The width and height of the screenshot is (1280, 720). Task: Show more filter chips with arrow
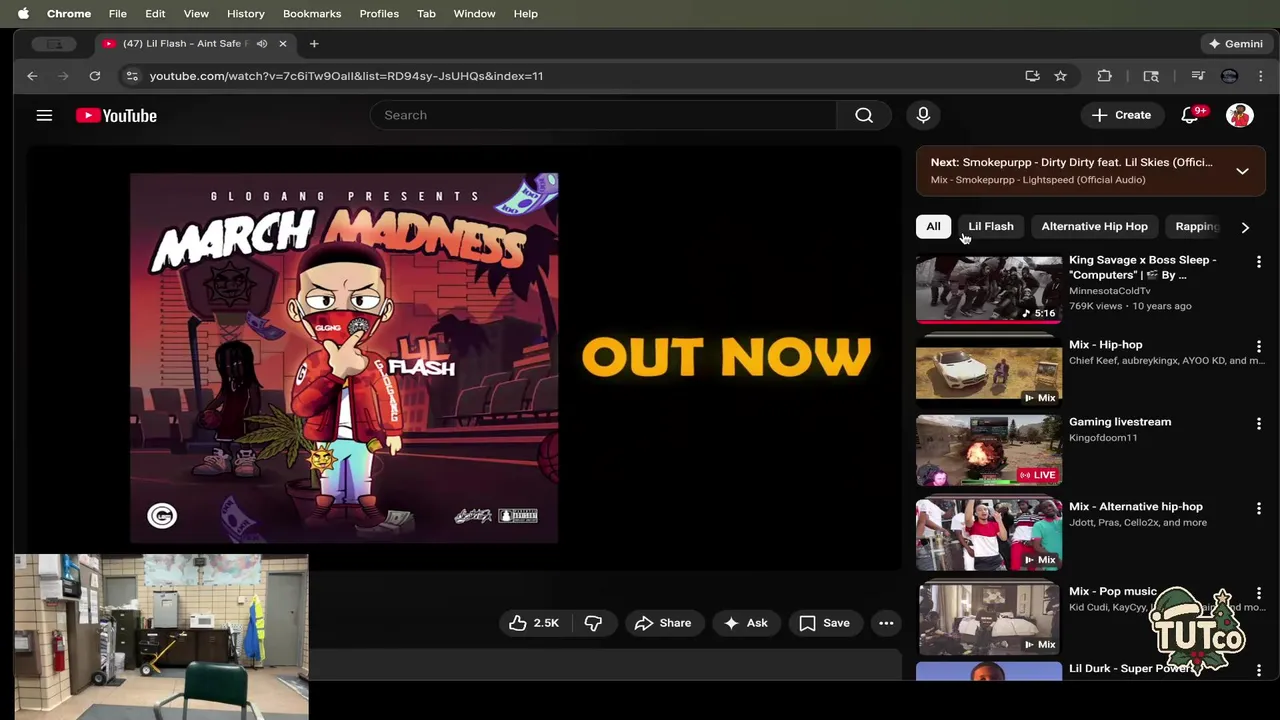coord(1245,227)
